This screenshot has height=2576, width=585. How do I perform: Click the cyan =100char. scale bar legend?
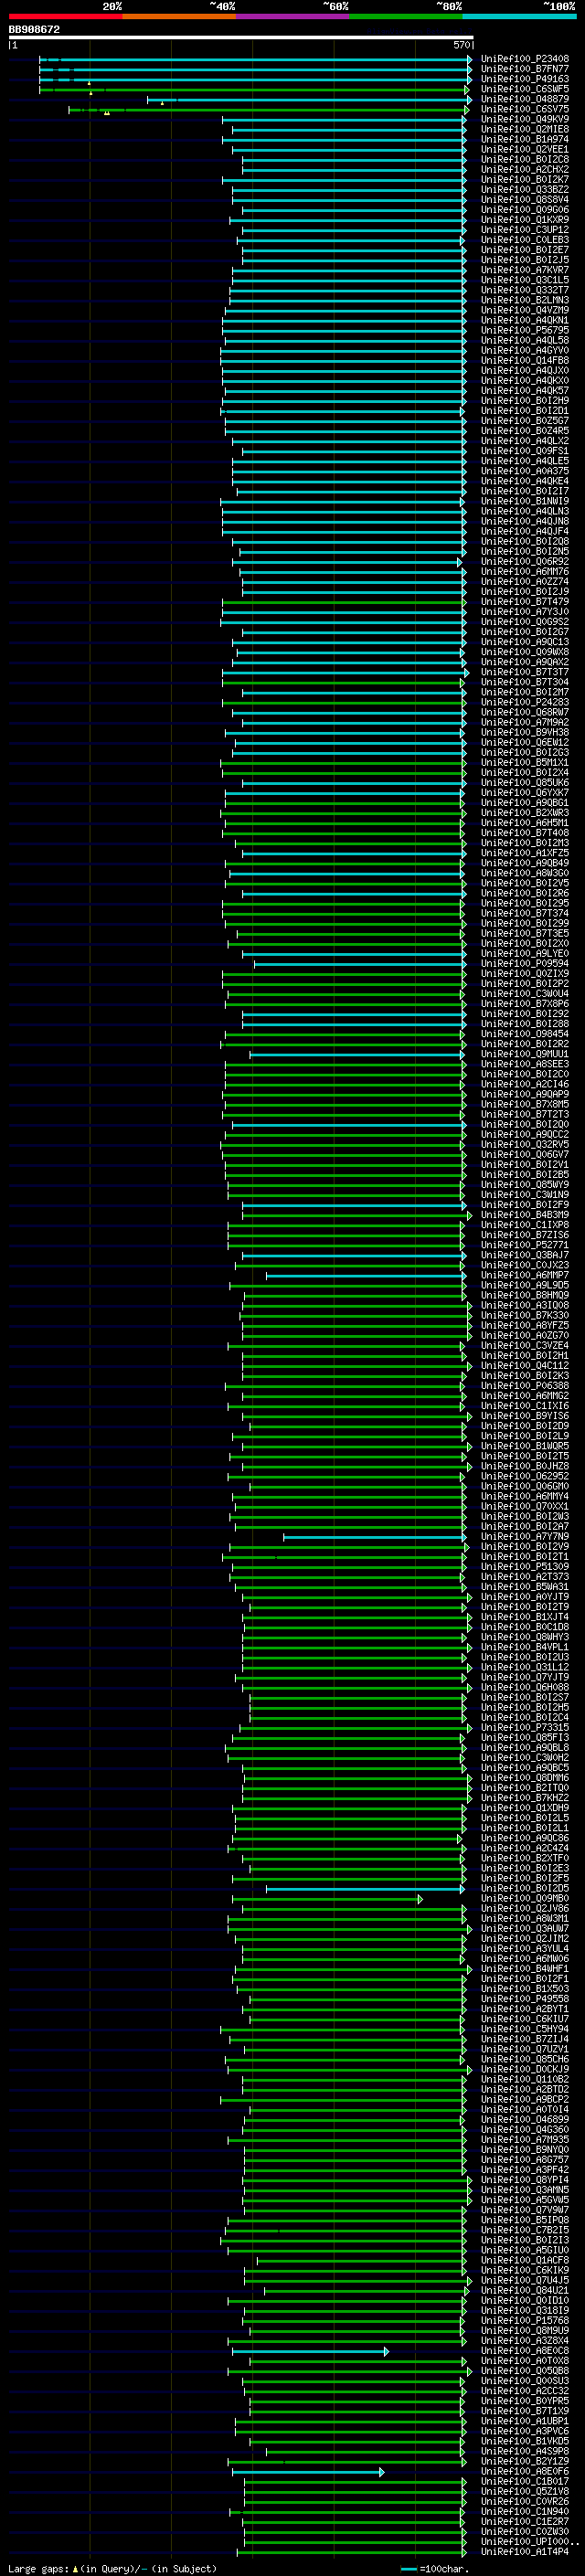pos(408,2569)
